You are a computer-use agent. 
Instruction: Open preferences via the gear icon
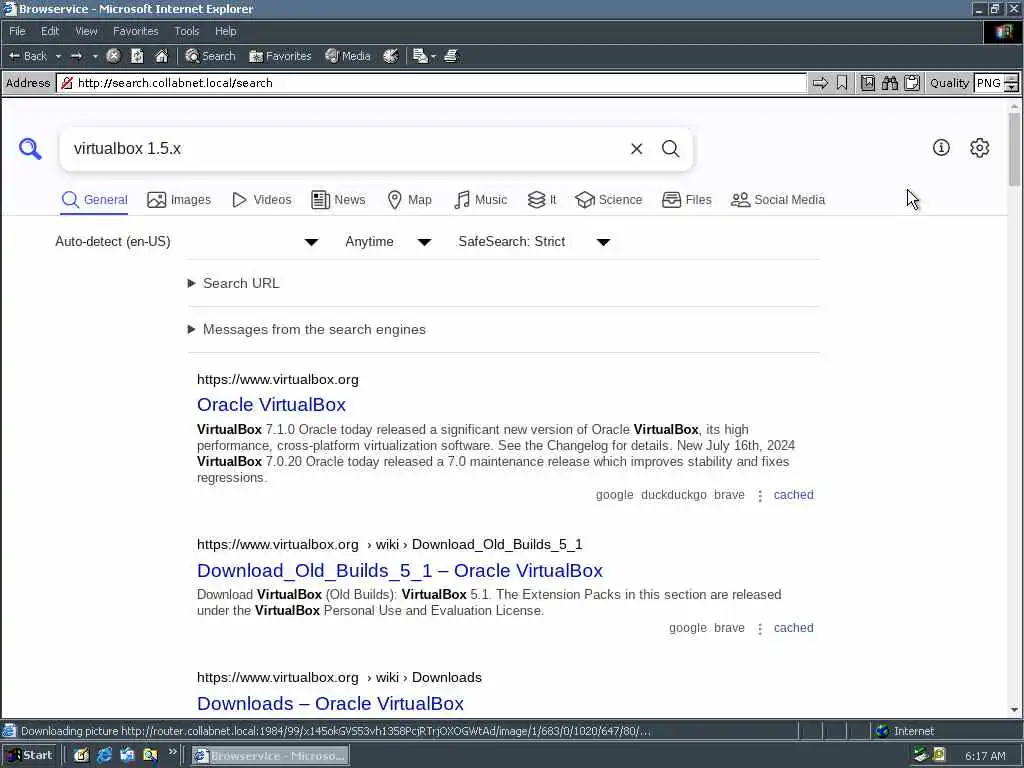pos(979,148)
